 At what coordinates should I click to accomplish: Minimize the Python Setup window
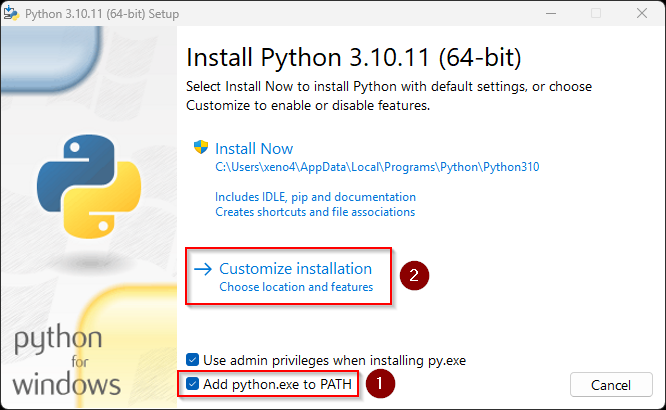point(551,14)
